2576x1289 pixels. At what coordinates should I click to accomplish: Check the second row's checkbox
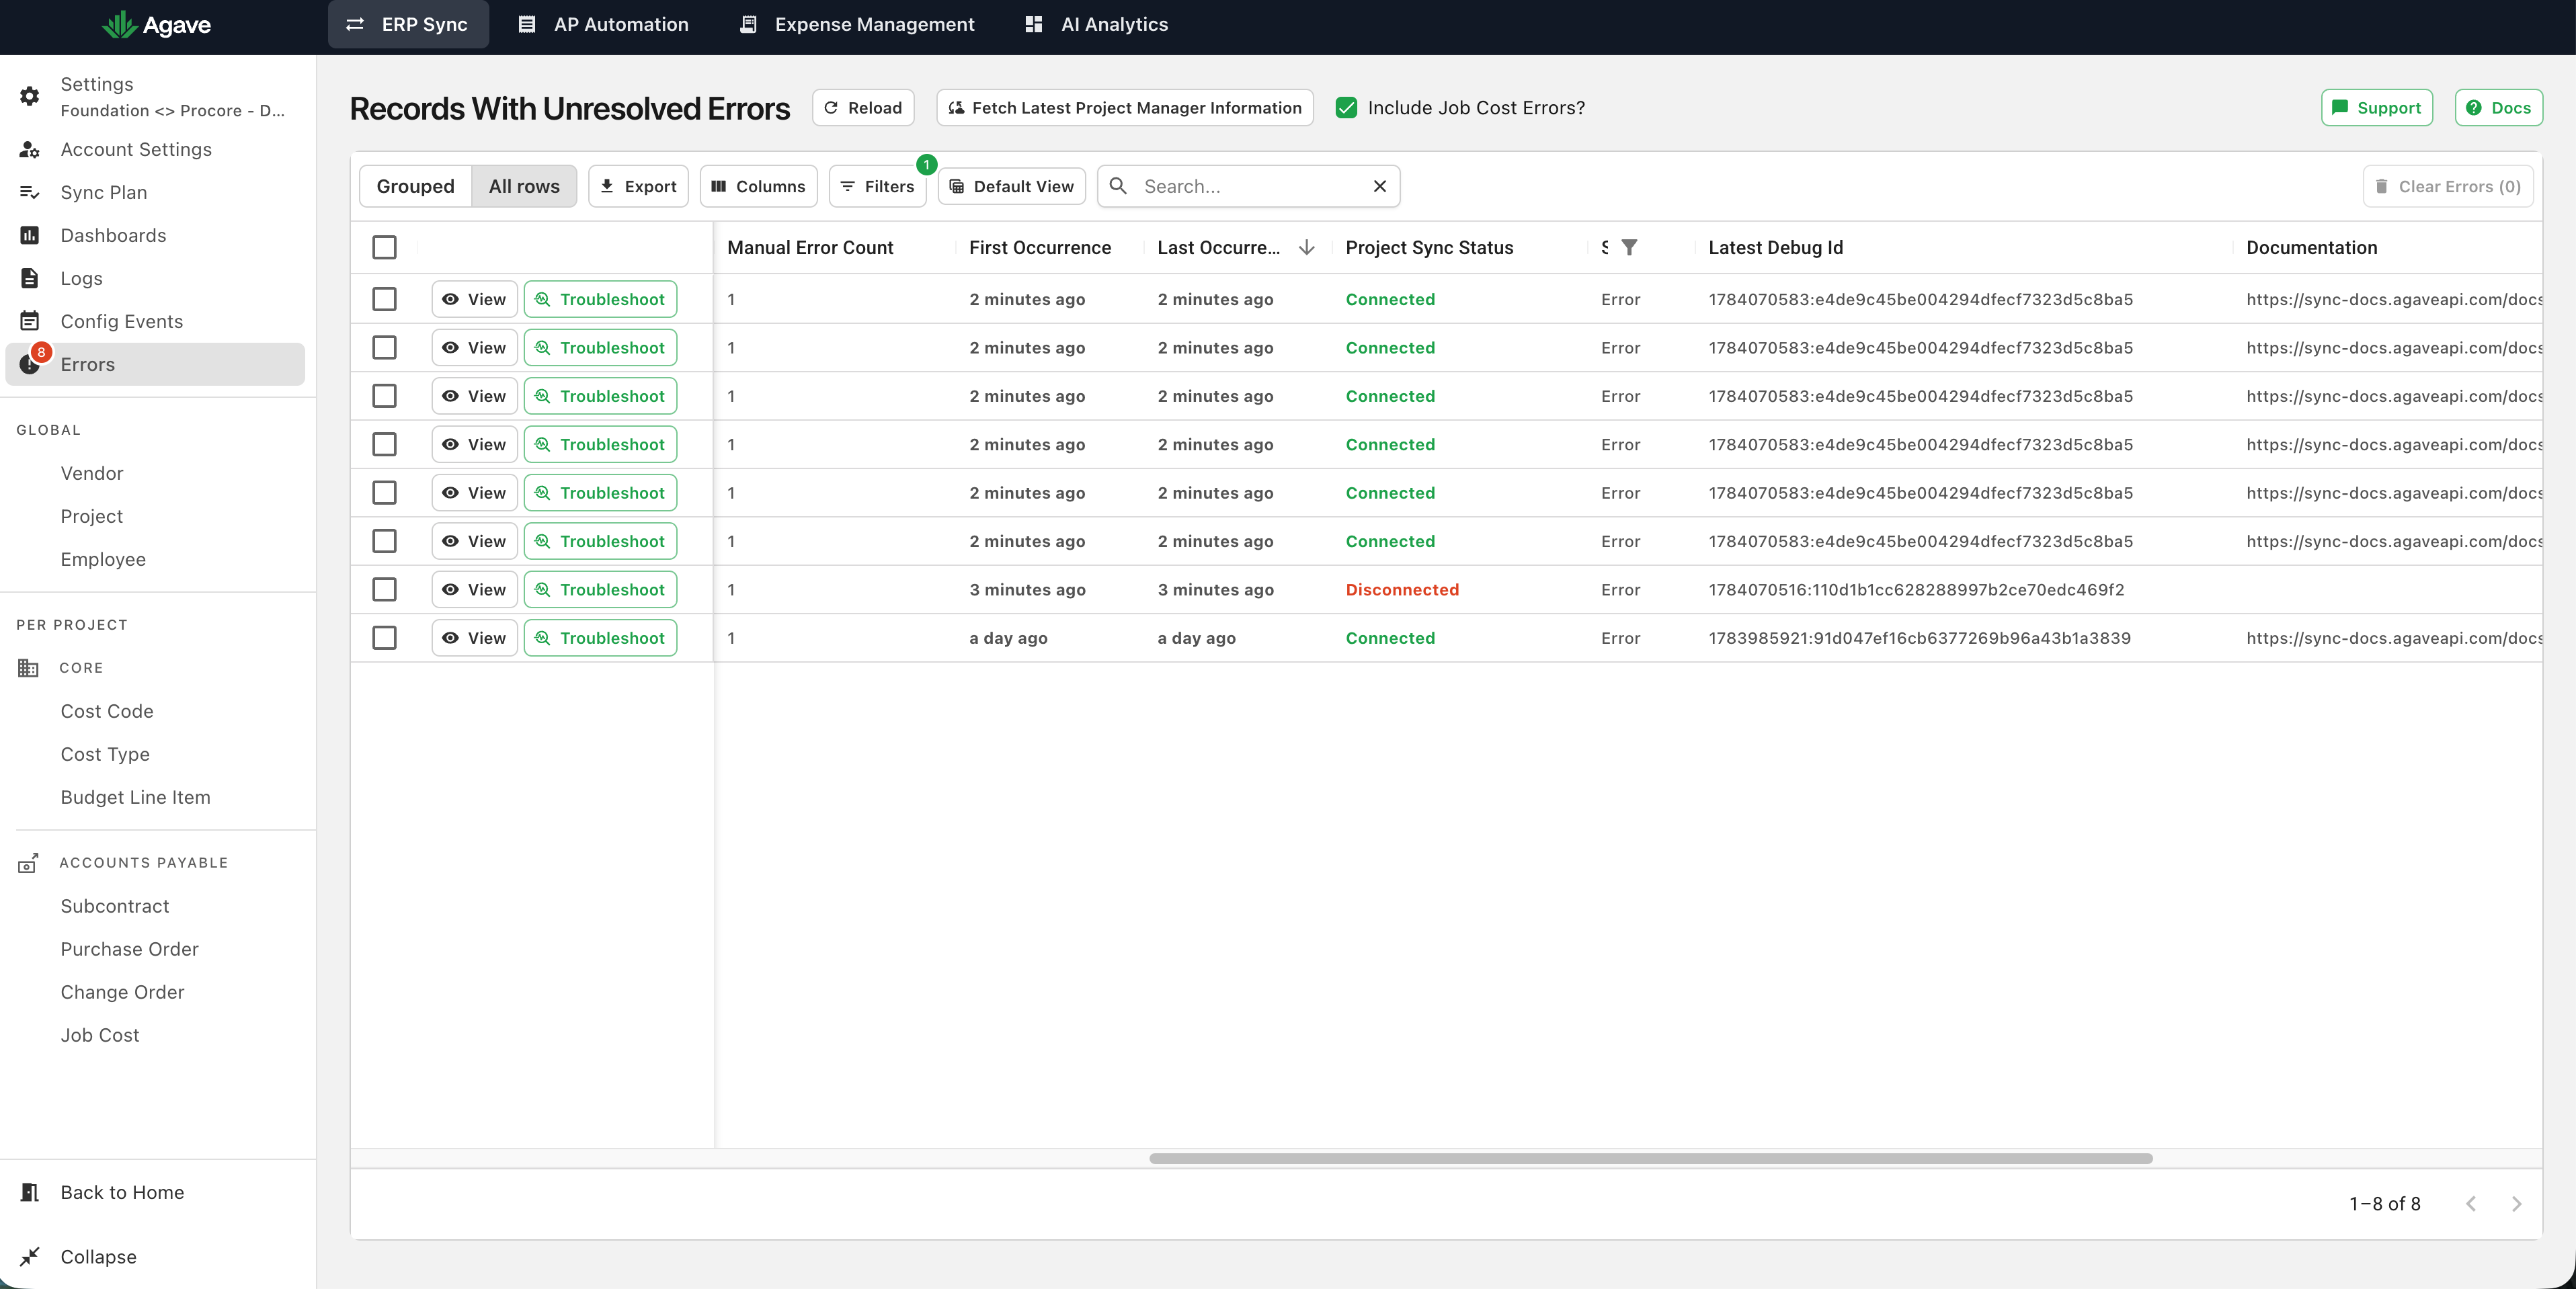tap(384, 347)
